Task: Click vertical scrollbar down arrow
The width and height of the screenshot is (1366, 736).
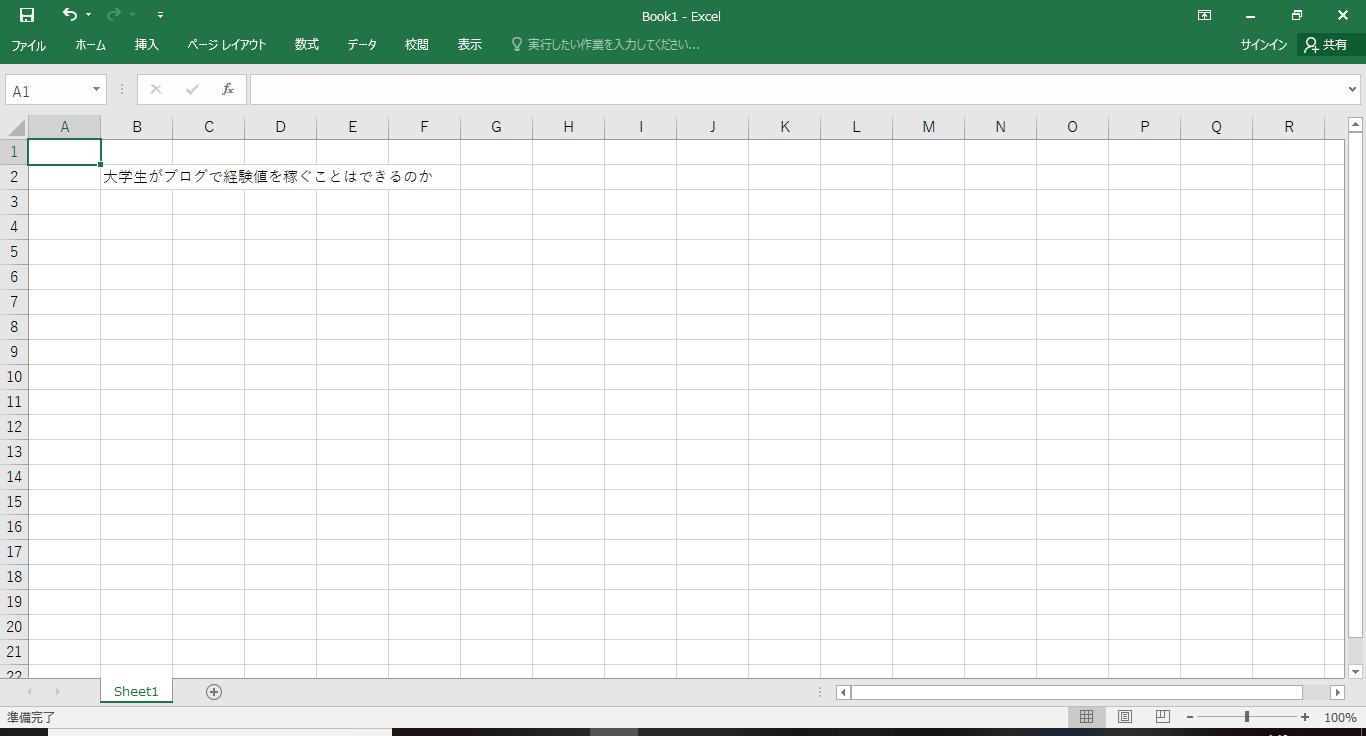Action: pyautogui.click(x=1356, y=671)
